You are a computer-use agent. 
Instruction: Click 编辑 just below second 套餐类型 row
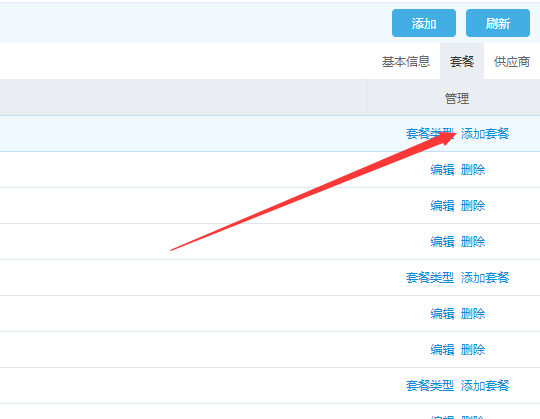442,314
